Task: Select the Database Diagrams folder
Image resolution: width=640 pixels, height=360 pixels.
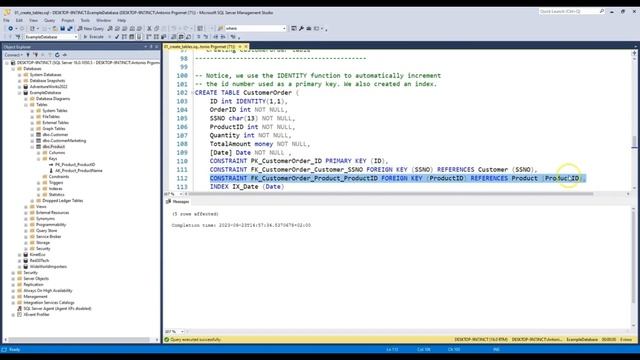Action: [x=53, y=98]
